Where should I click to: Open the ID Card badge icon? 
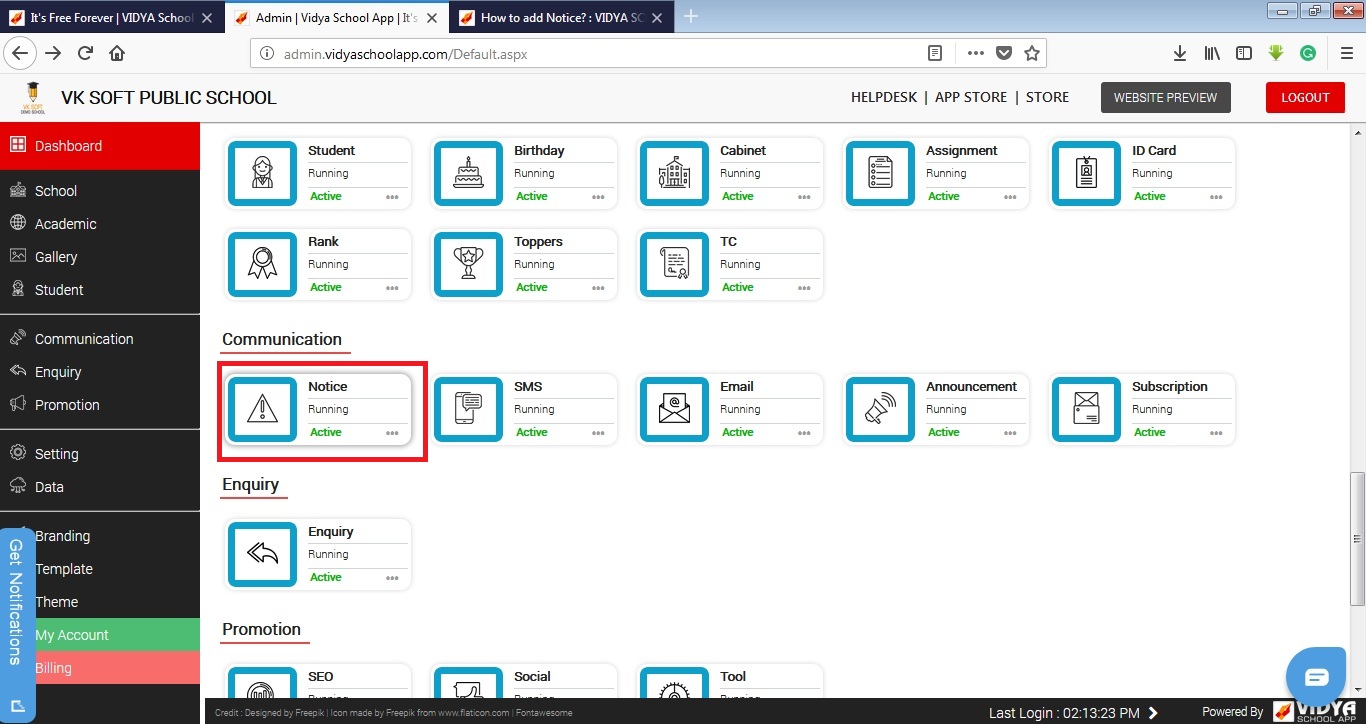pos(1086,173)
